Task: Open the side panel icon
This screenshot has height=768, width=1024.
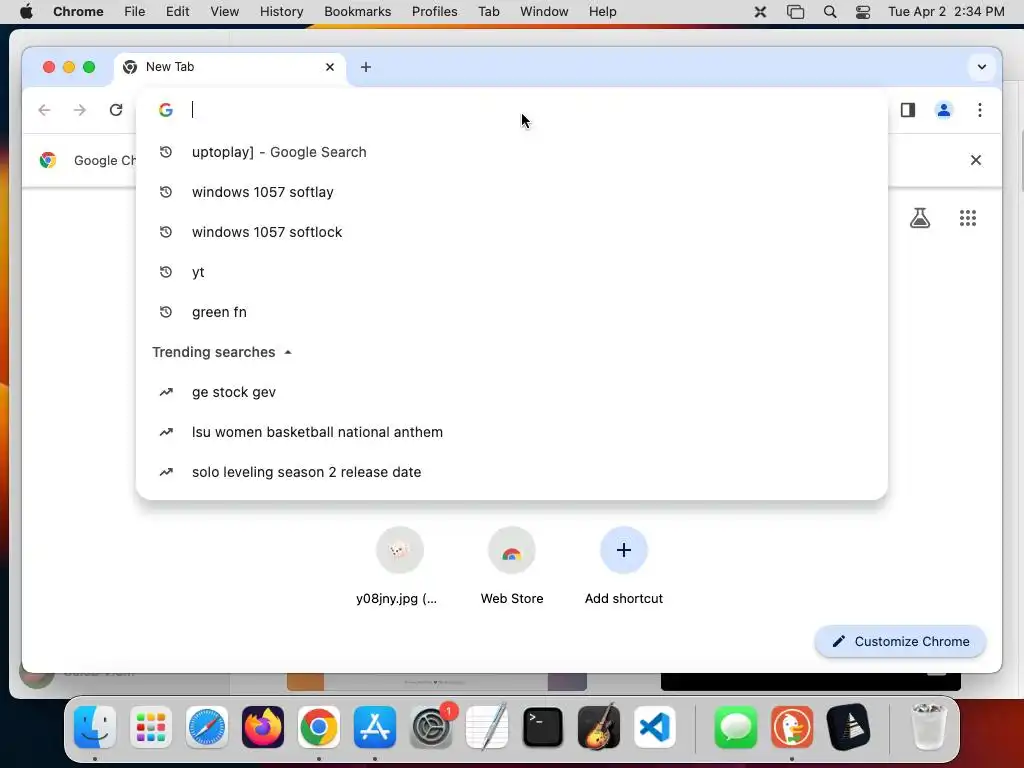Action: coord(908,110)
